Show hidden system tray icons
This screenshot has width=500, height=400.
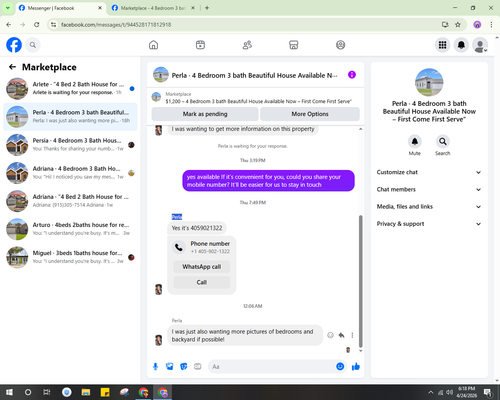tap(430, 392)
